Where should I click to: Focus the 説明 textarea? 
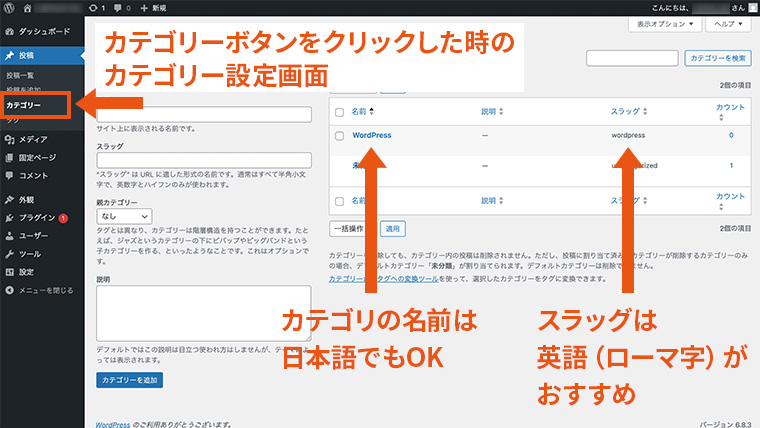pyautogui.click(x=204, y=313)
